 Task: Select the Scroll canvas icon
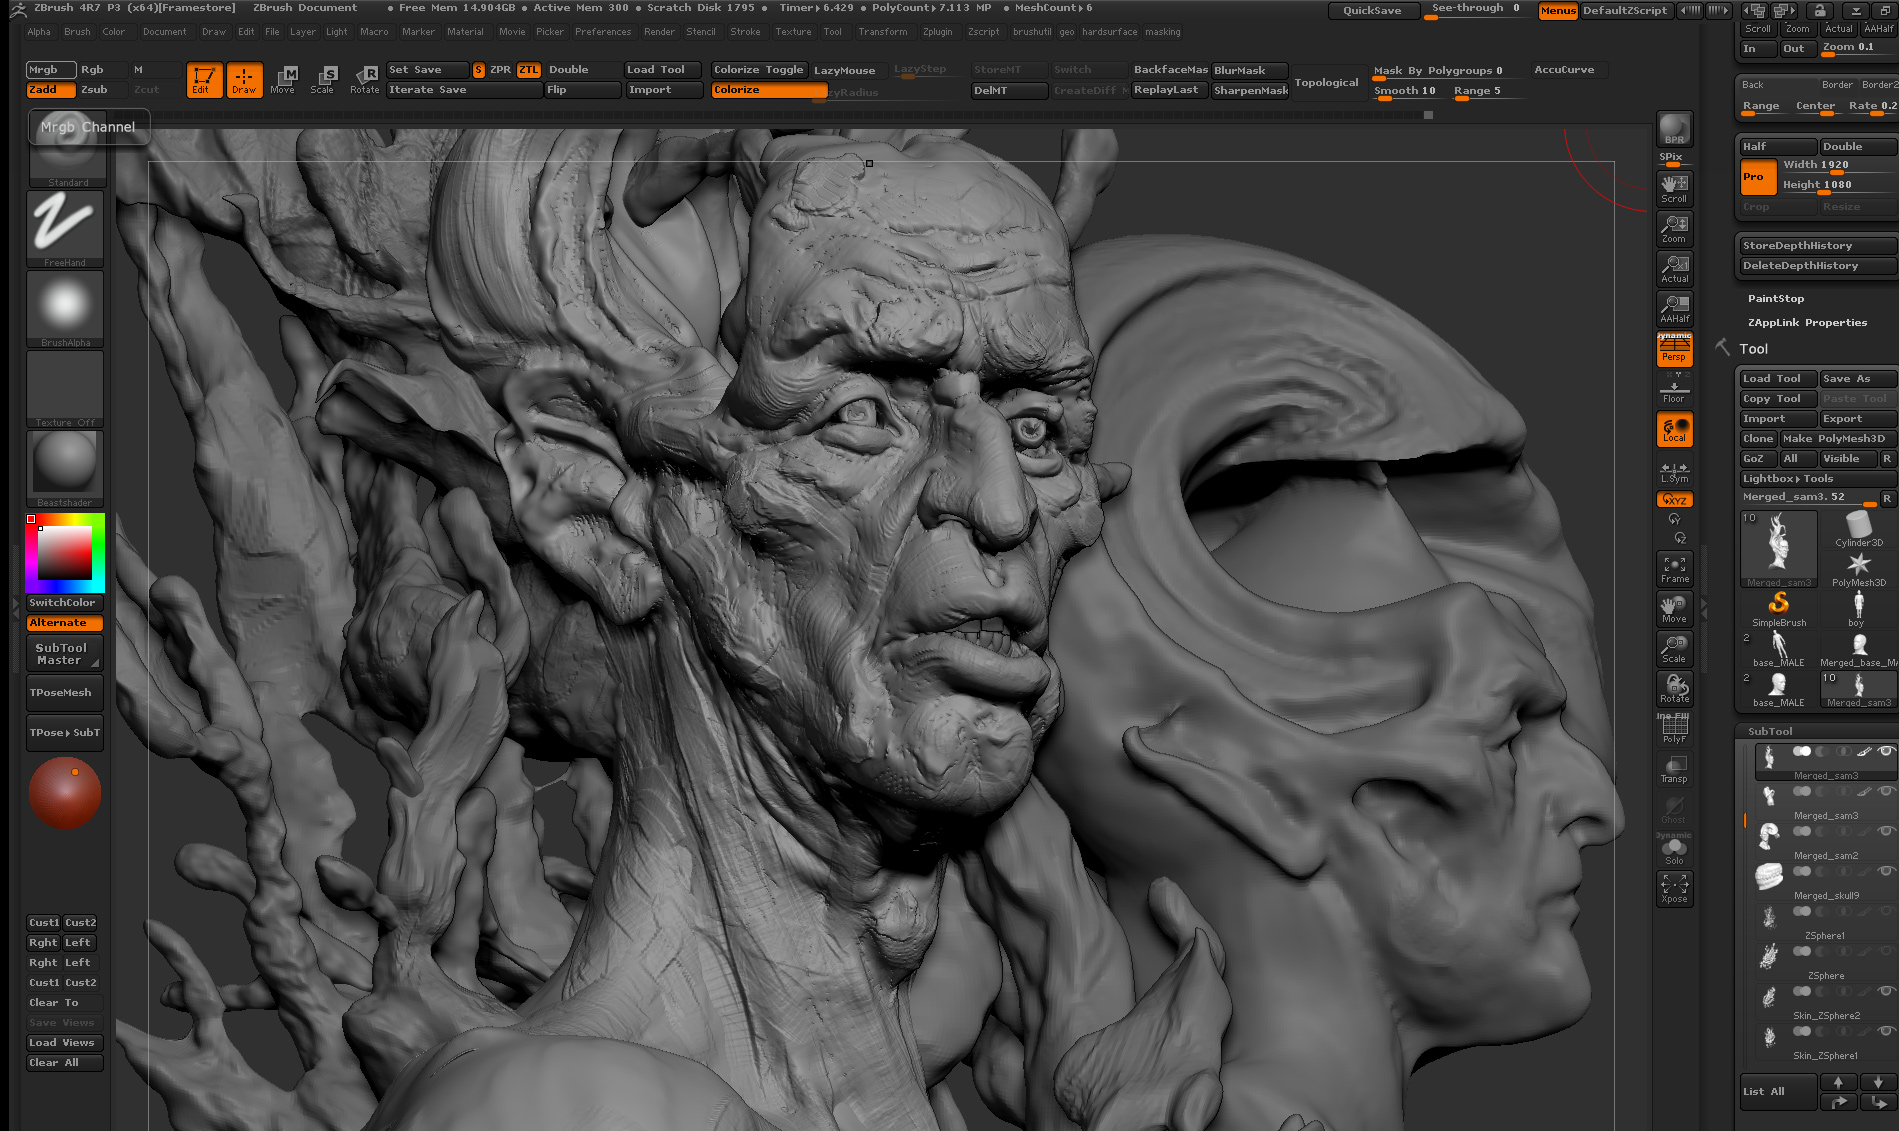pos(1674,187)
